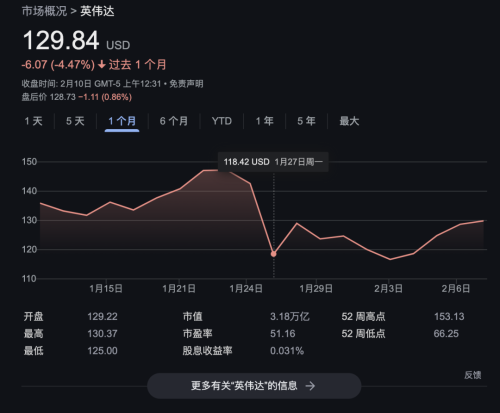Screen dimensions: 500x413
Task: Click the down arrow icon beside -4.47%
Action: click(x=102, y=65)
